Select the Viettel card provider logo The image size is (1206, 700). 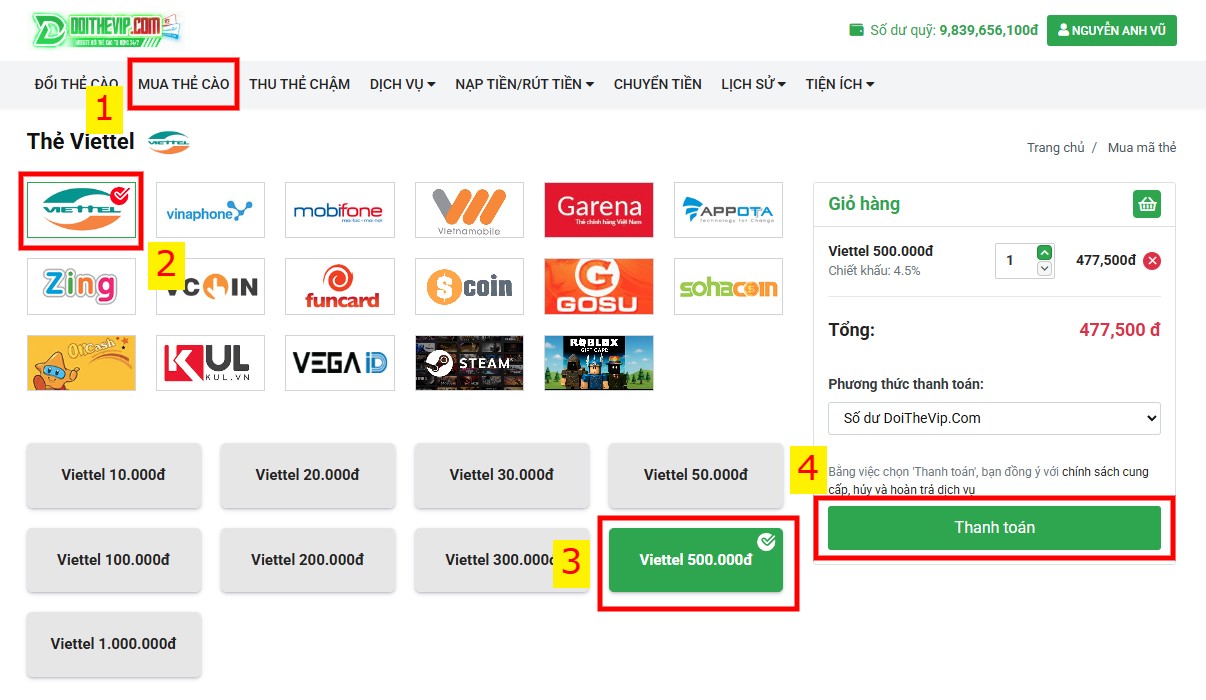82,210
